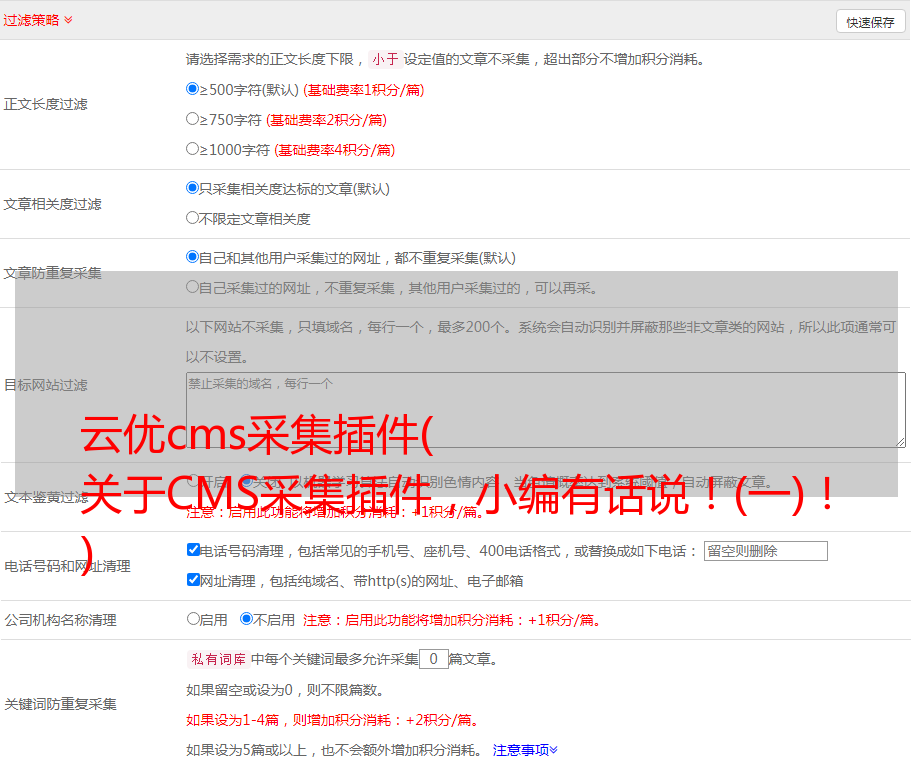Viewport: 912px width, 768px height.
Task: Click the 关键词防重复采集 label
Action: tap(60, 705)
